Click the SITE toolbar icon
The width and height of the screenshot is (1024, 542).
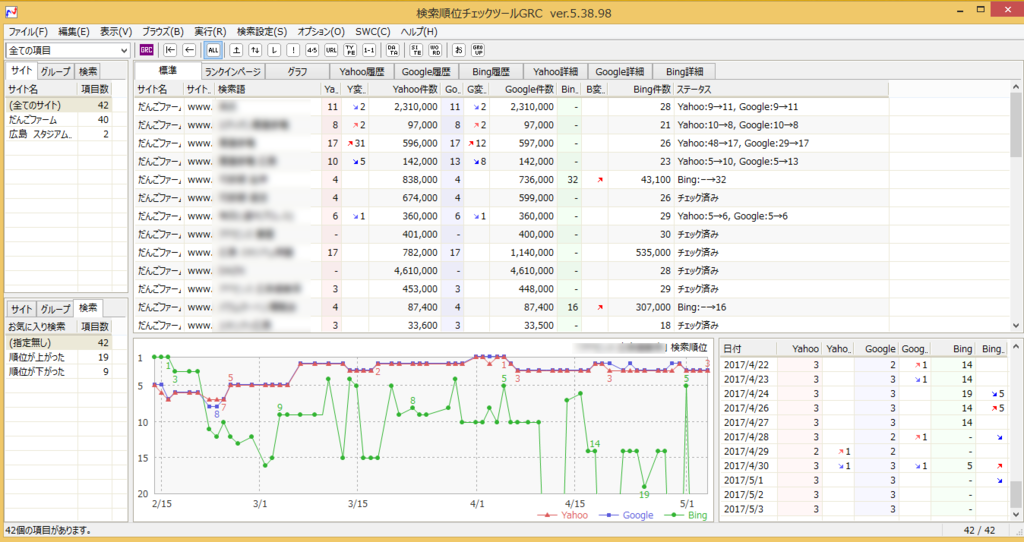(416, 50)
